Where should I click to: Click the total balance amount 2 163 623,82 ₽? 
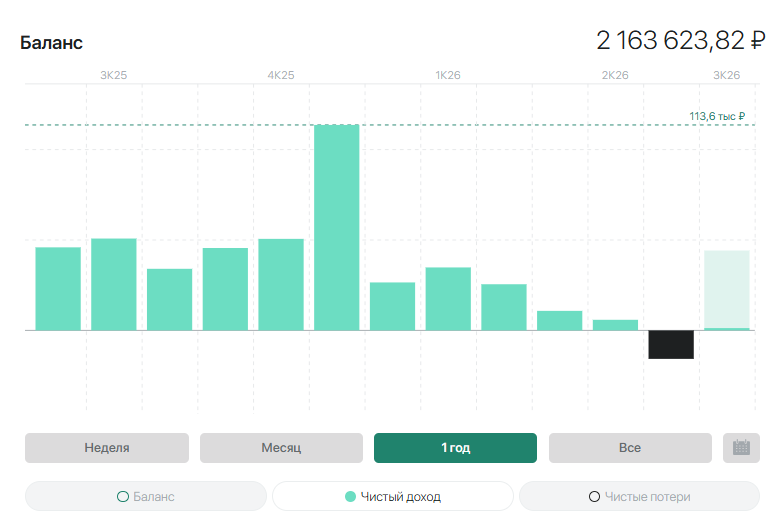[x=680, y=41]
